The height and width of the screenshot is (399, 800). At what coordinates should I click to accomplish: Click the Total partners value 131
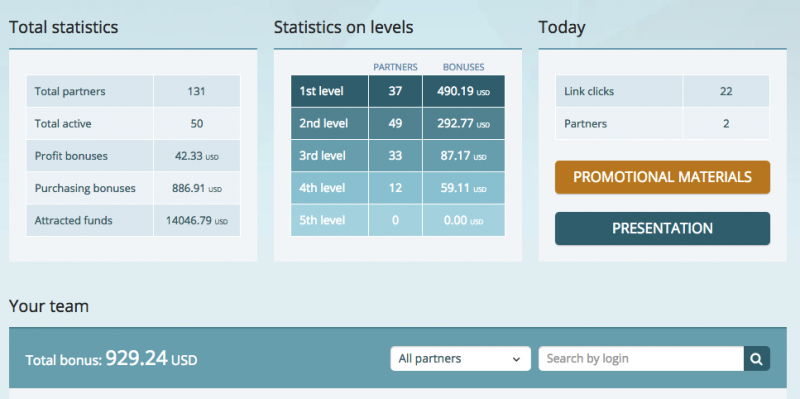click(196, 91)
